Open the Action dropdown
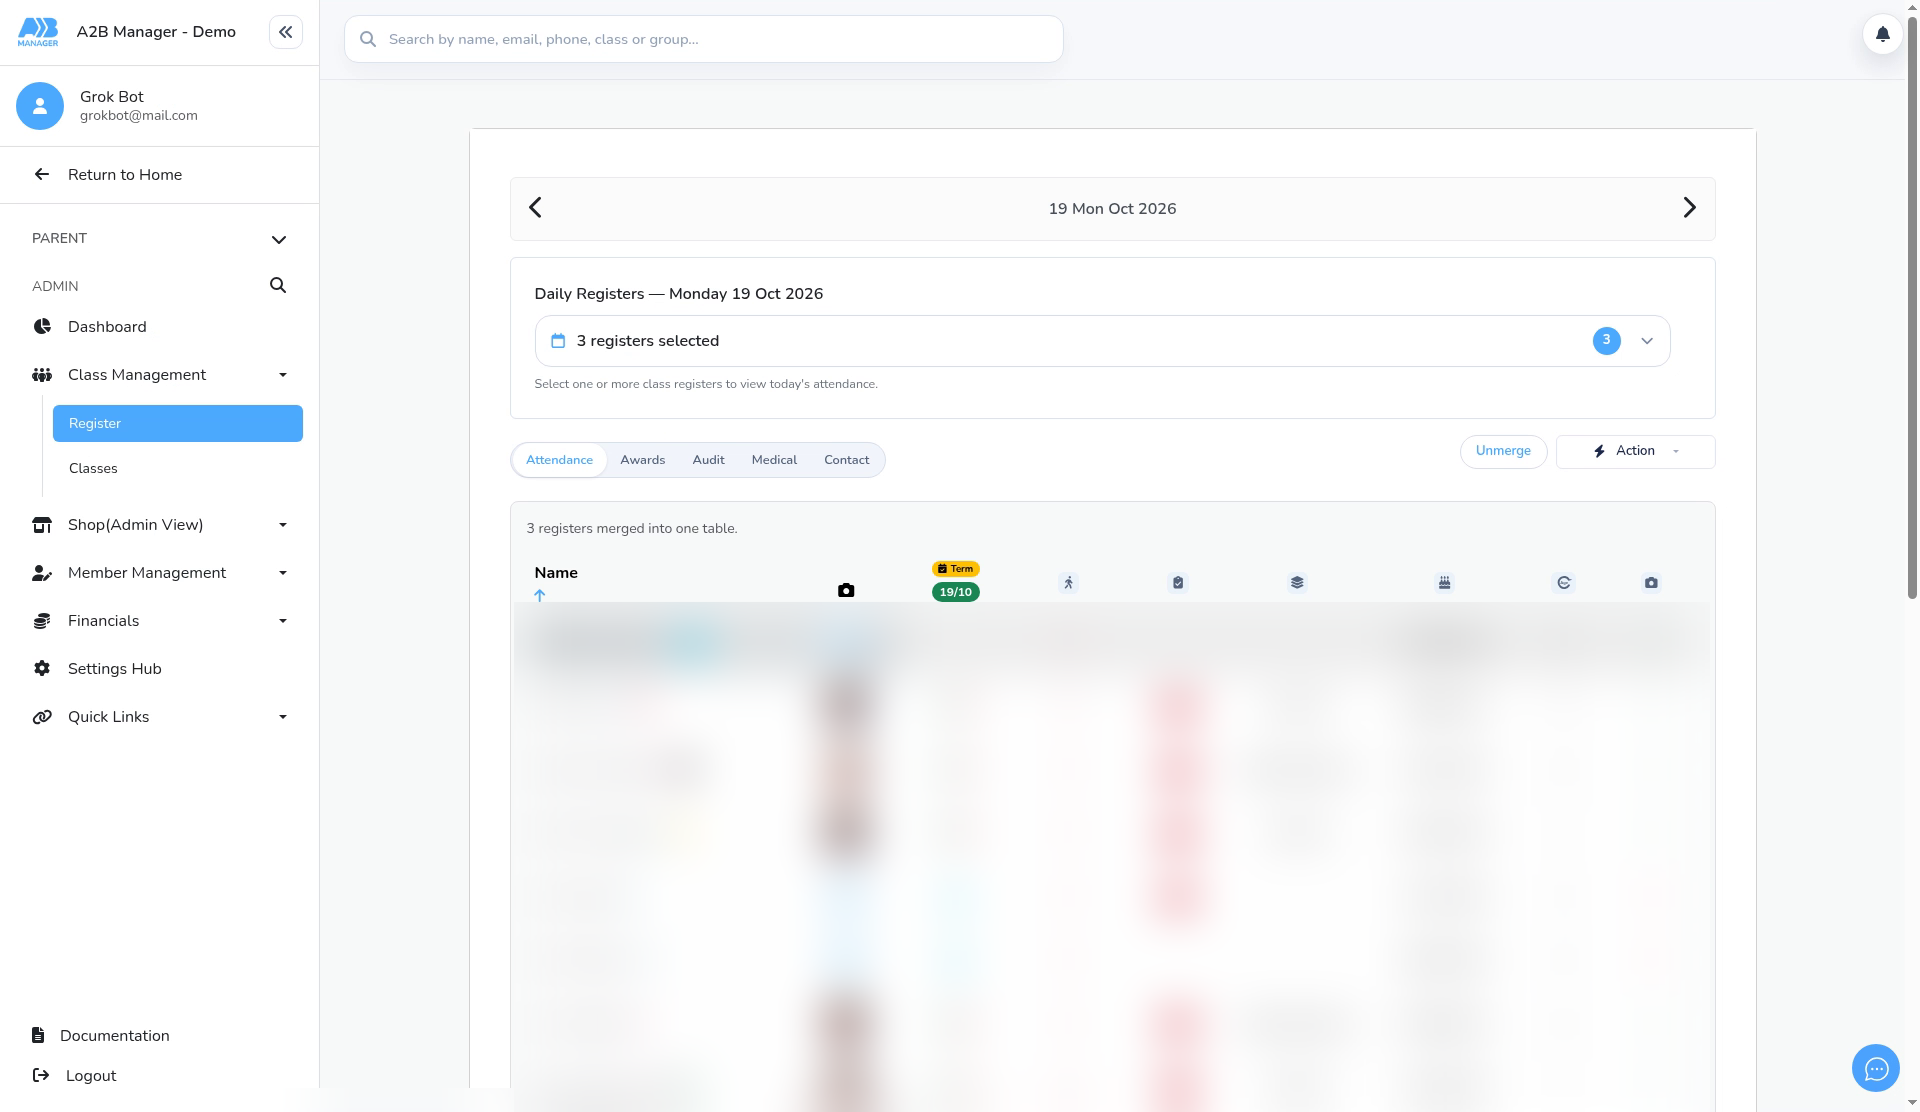This screenshot has height=1112, width=1920. click(1635, 452)
